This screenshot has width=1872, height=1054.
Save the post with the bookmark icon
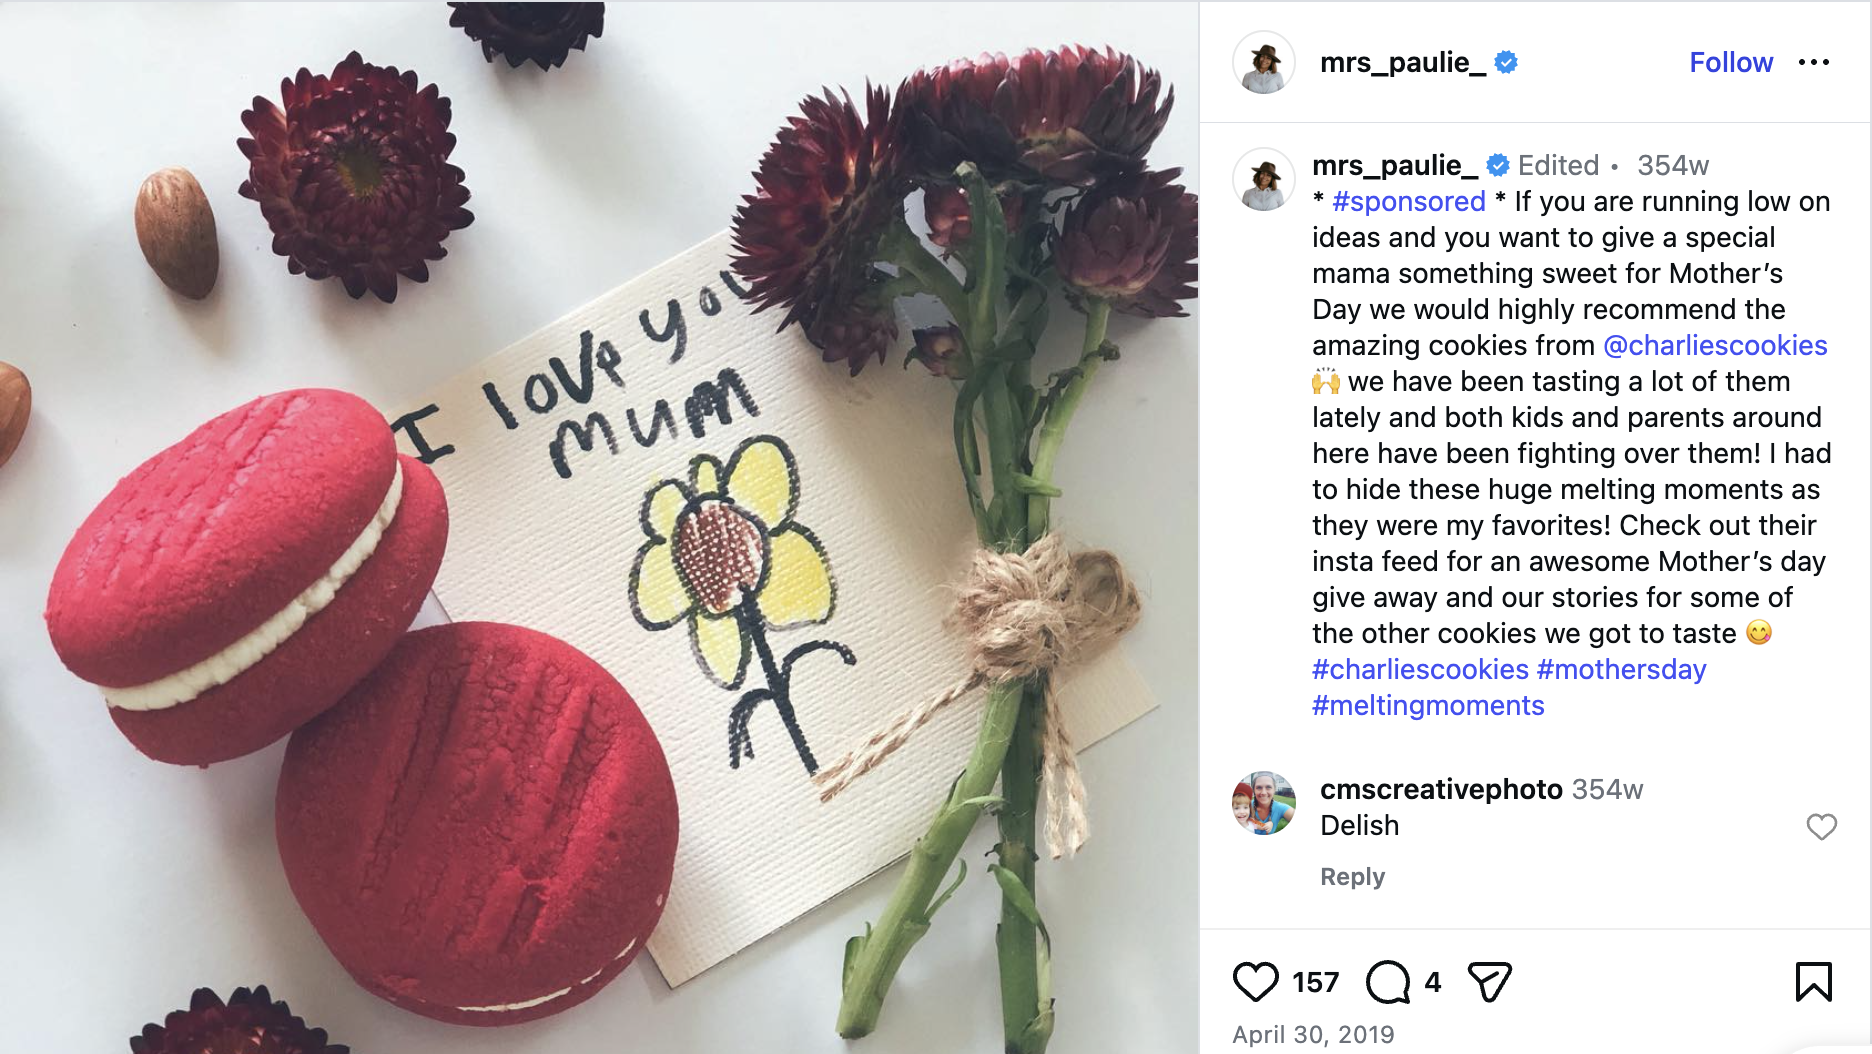pyautogui.click(x=1813, y=982)
